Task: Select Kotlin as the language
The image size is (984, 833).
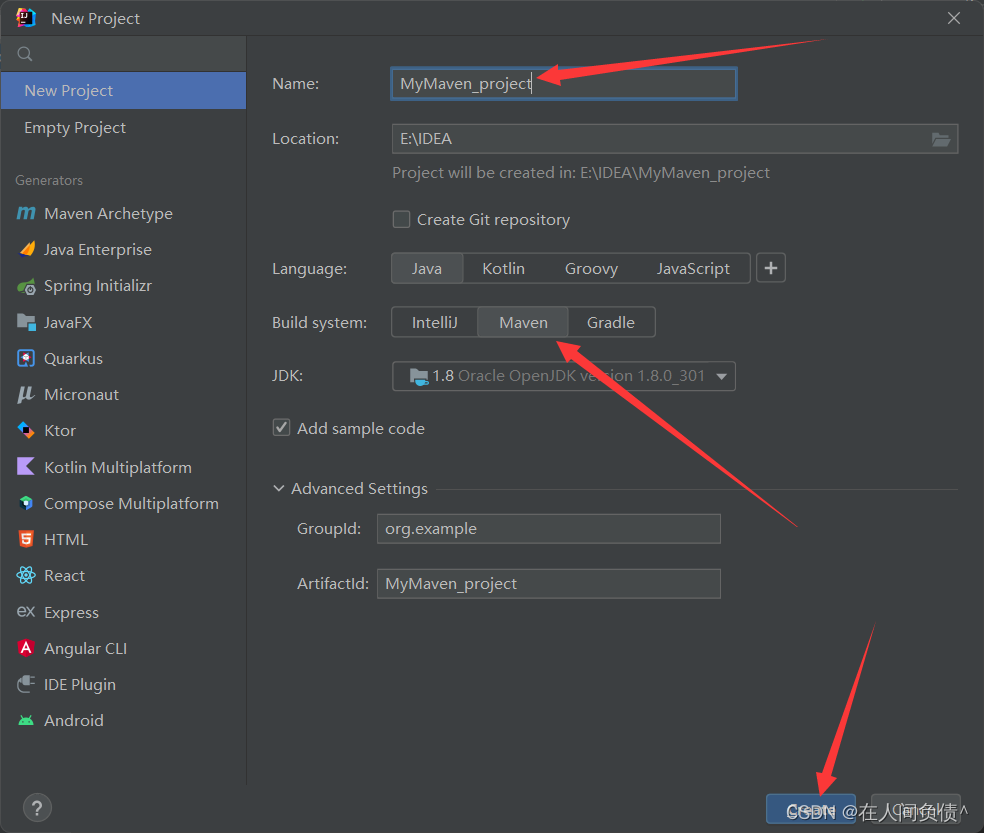Action: [x=503, y=269]
